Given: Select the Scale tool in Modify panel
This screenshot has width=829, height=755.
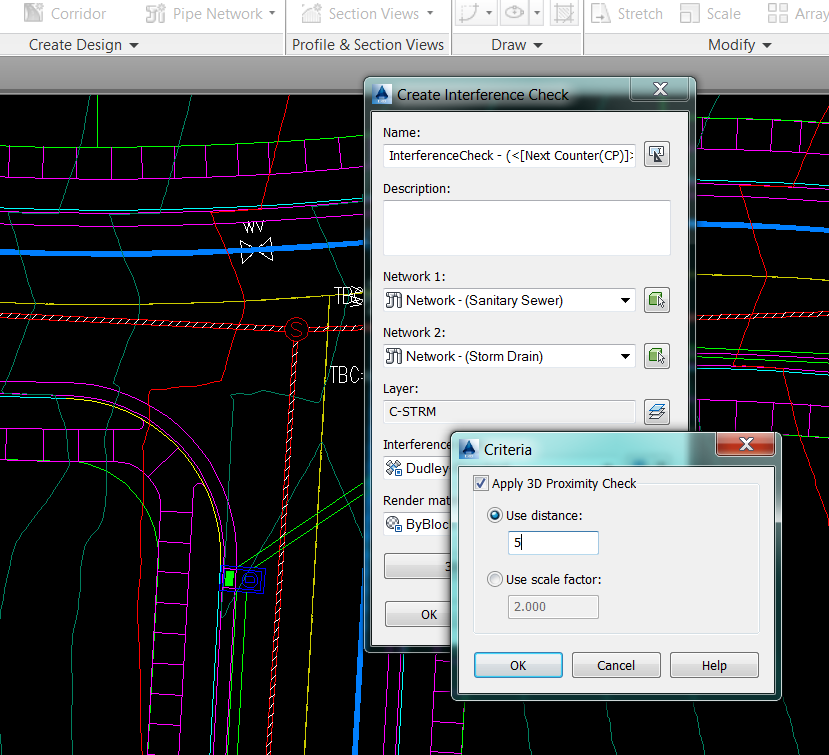Looking at the screenshot, I should point(688,14).
